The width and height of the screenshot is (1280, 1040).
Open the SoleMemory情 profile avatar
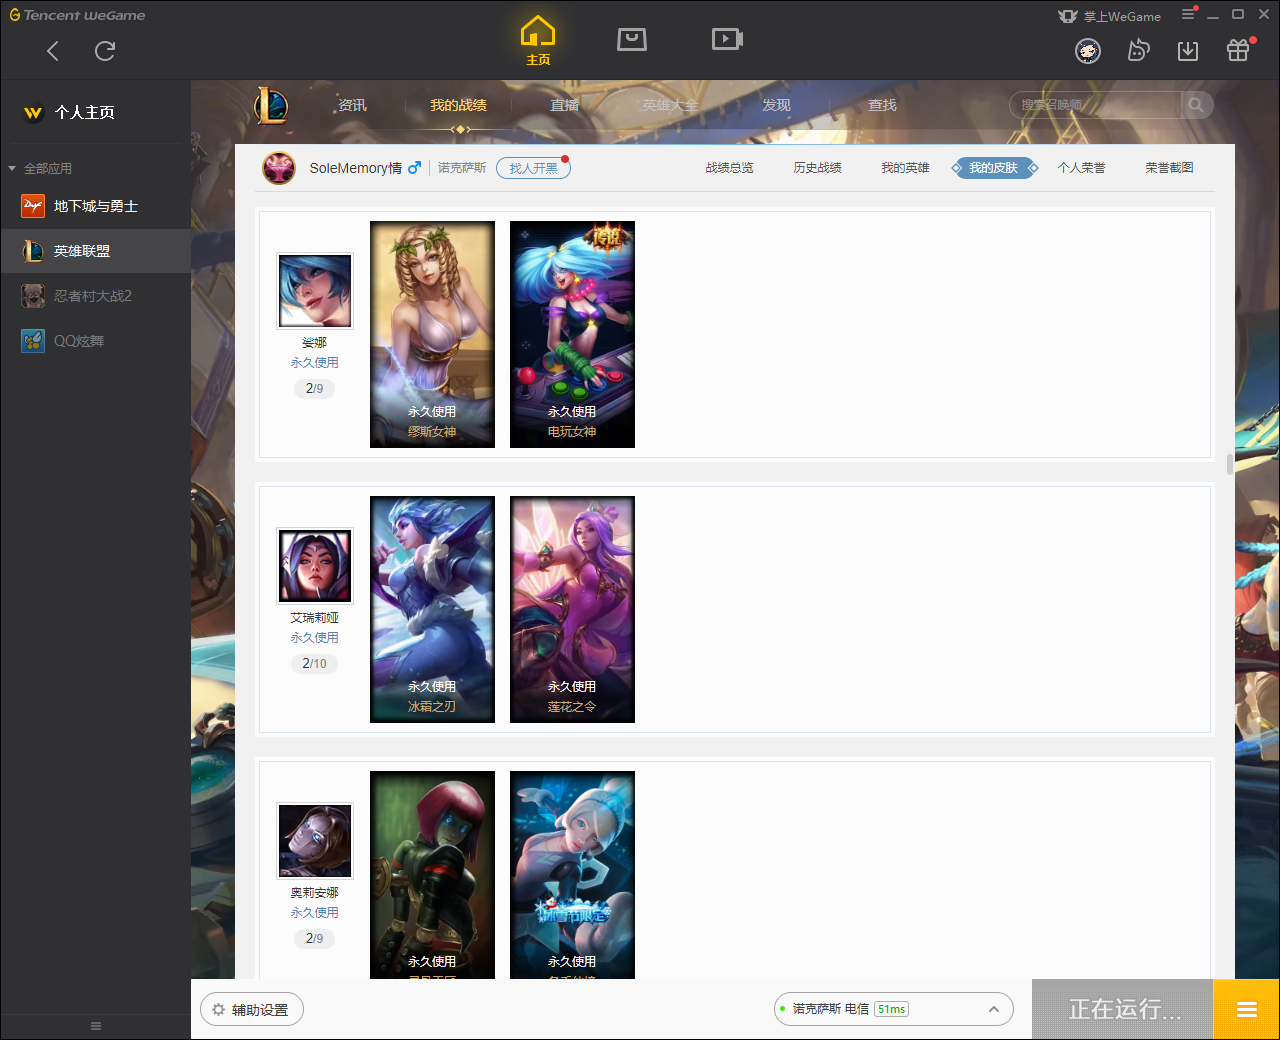pyautogui.click(x=279, y=168)
